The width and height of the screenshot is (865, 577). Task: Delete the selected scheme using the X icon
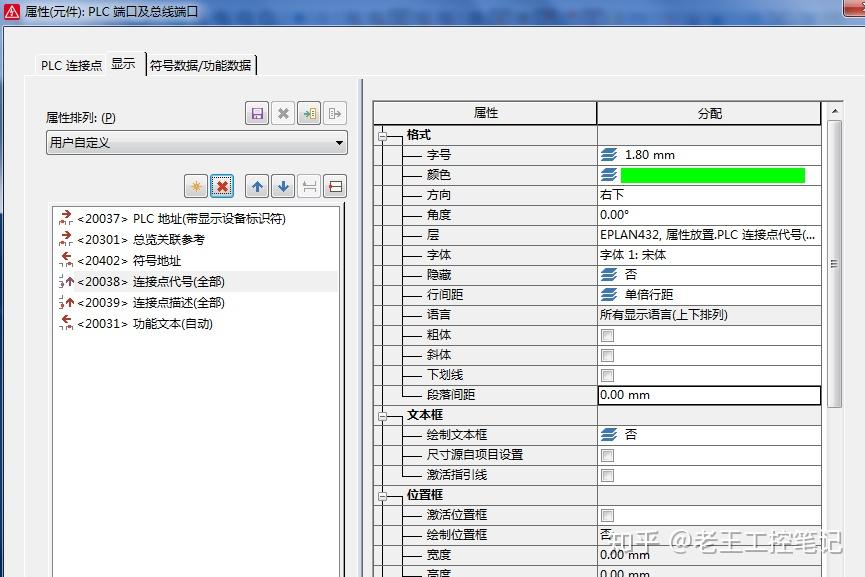(x=281, y=113)
